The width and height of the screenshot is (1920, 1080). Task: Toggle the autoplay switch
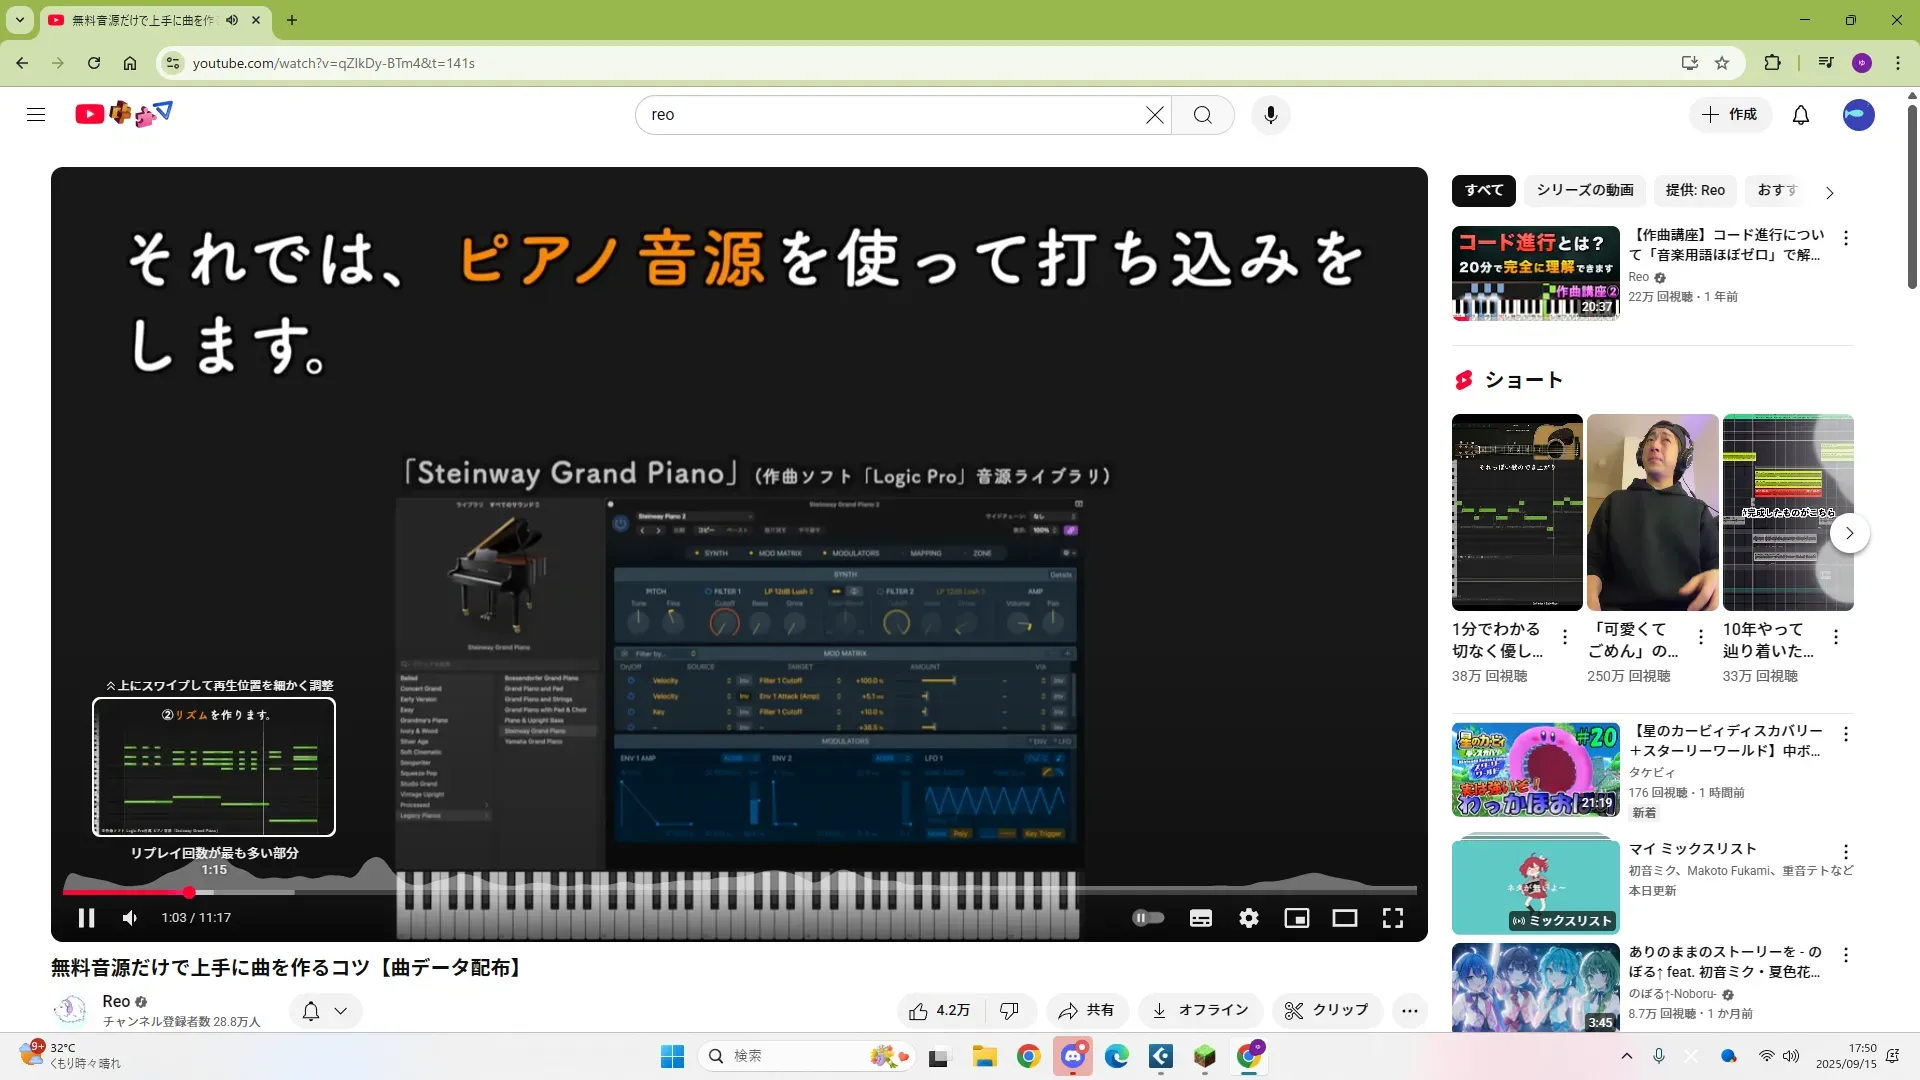pos(1147,918)
